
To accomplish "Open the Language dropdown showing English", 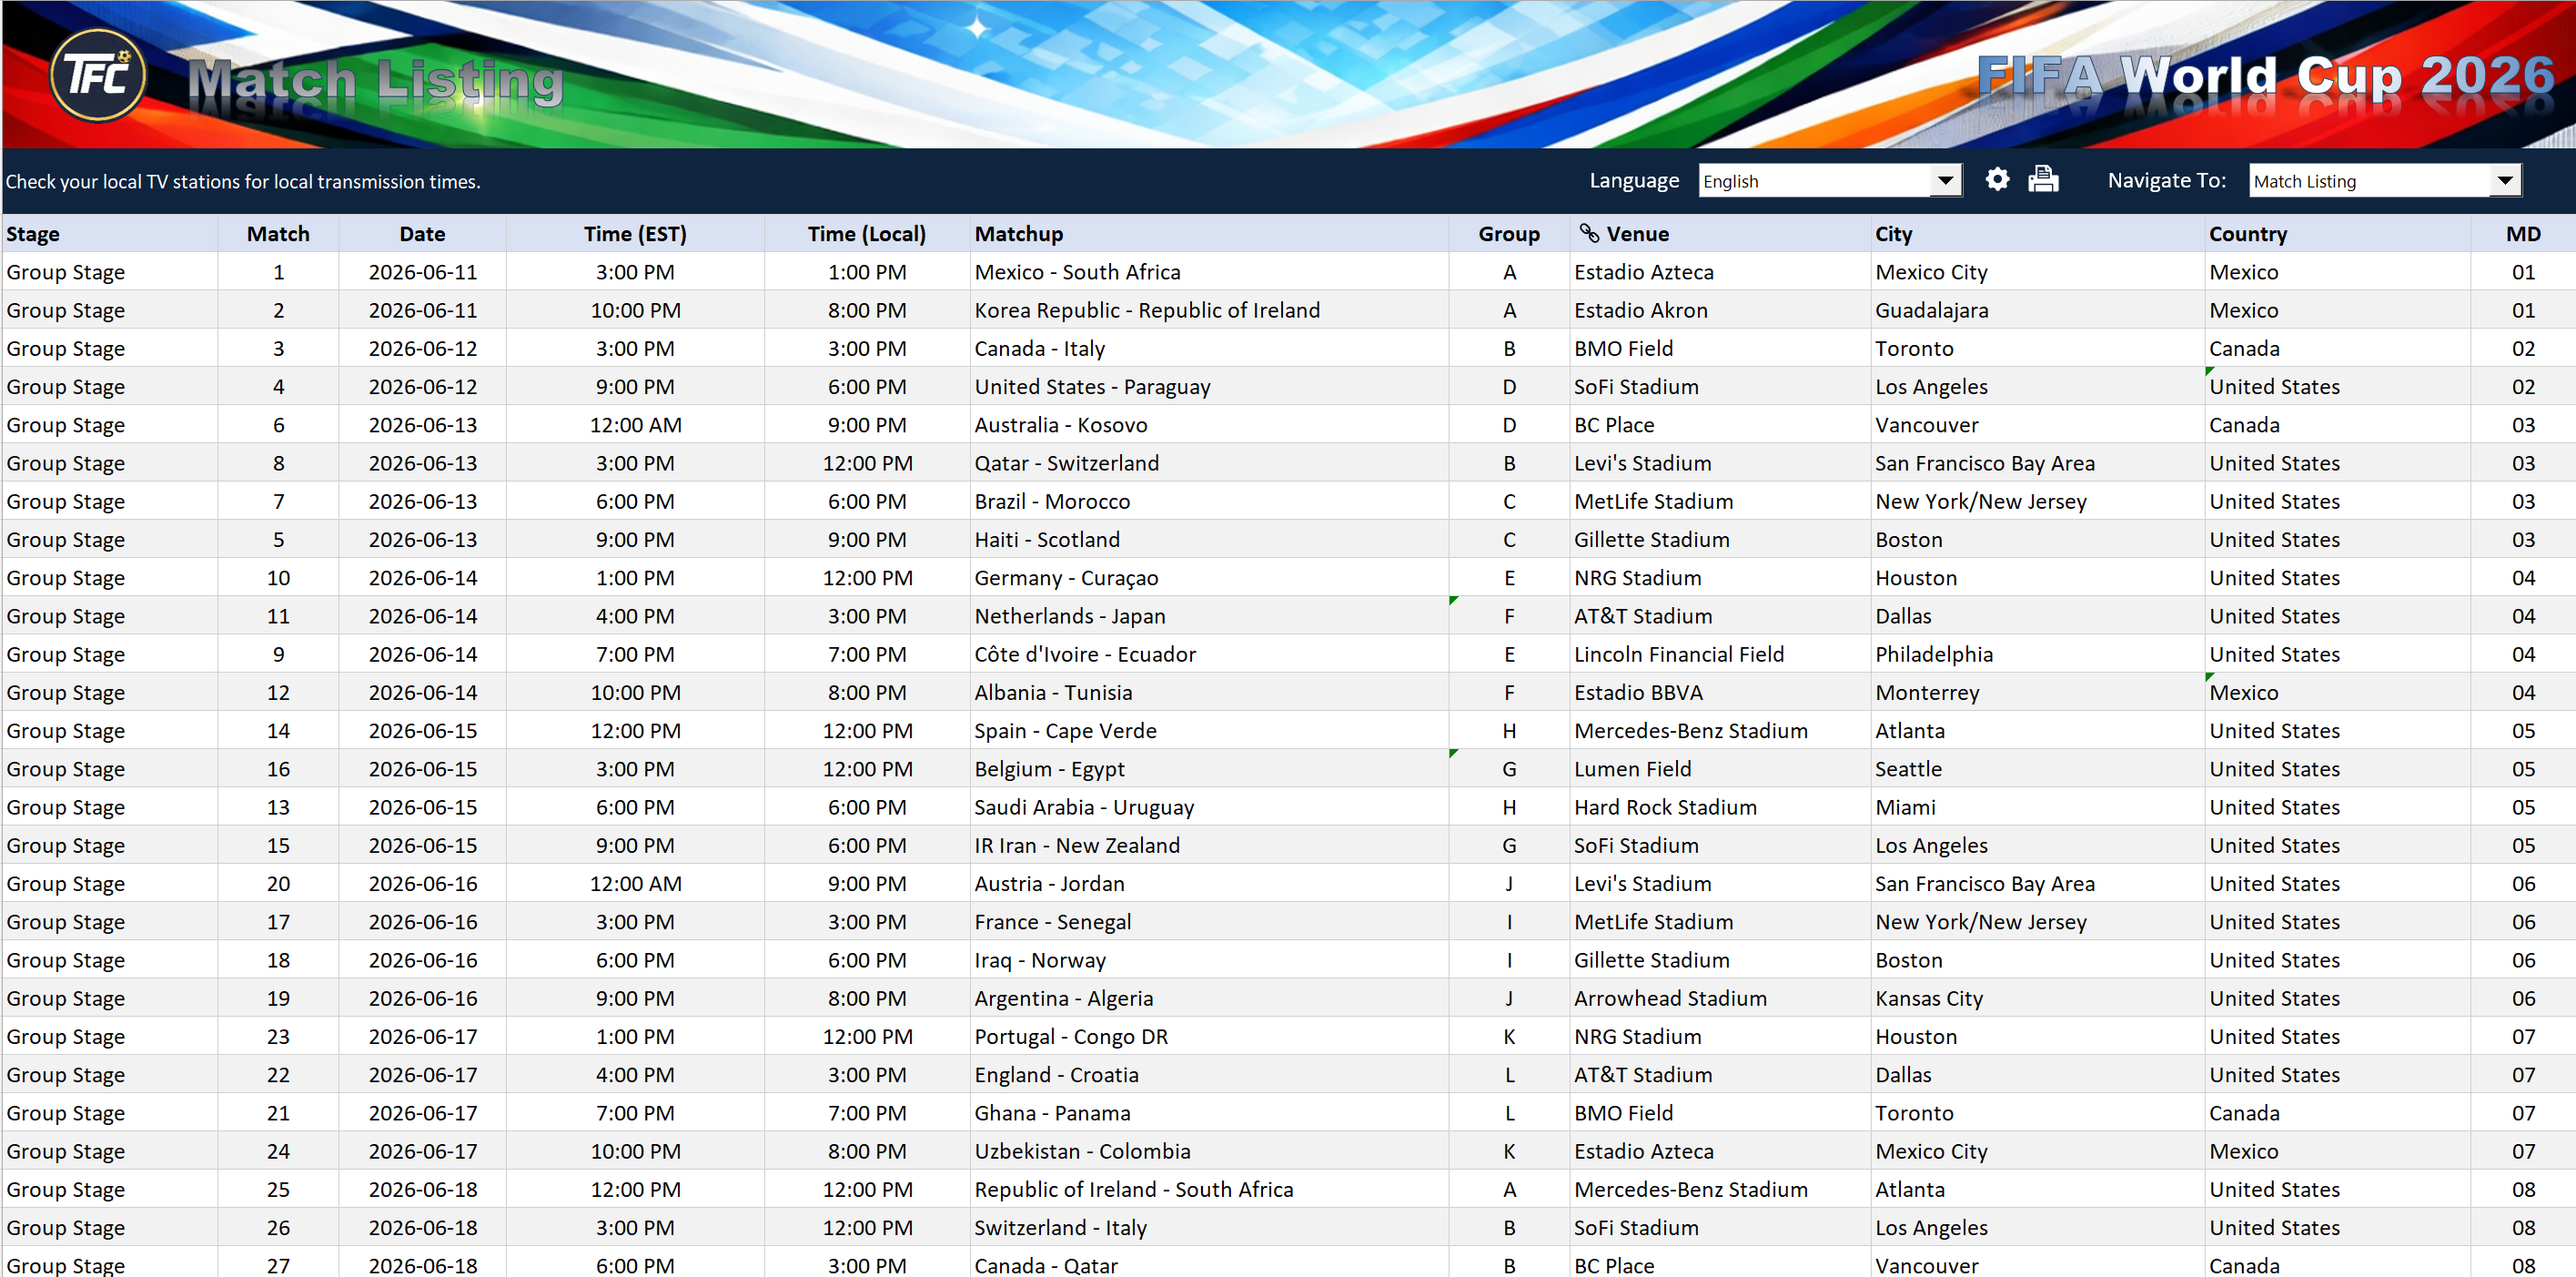I will pos(1945,180).
